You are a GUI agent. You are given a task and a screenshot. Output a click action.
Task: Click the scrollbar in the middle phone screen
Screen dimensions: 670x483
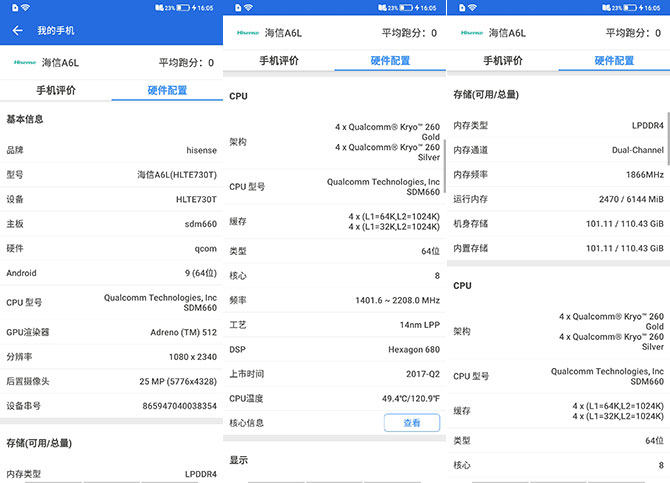[x=444, y=166]
